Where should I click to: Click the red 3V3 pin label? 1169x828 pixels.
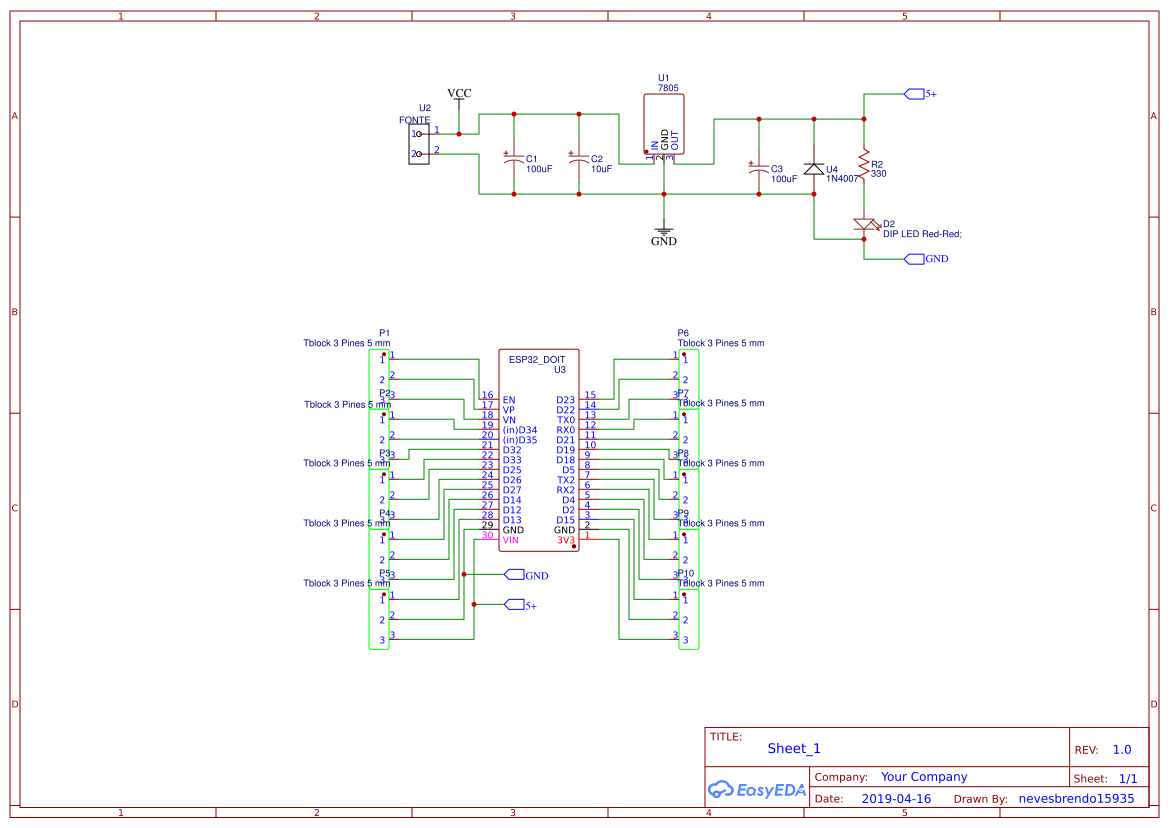pos(566,540)
